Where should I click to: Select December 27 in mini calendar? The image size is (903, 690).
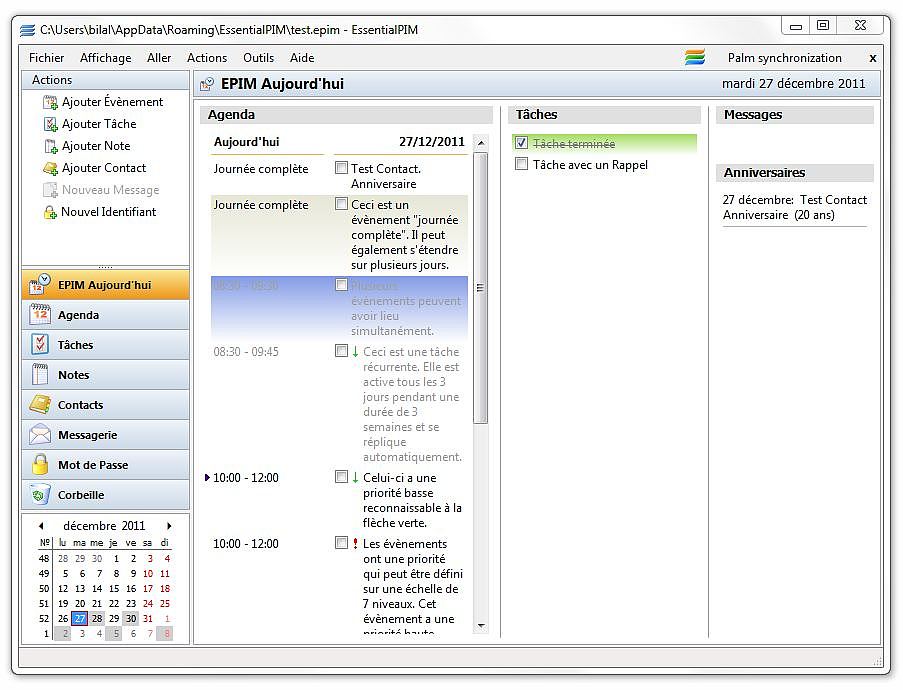[79, 619]
